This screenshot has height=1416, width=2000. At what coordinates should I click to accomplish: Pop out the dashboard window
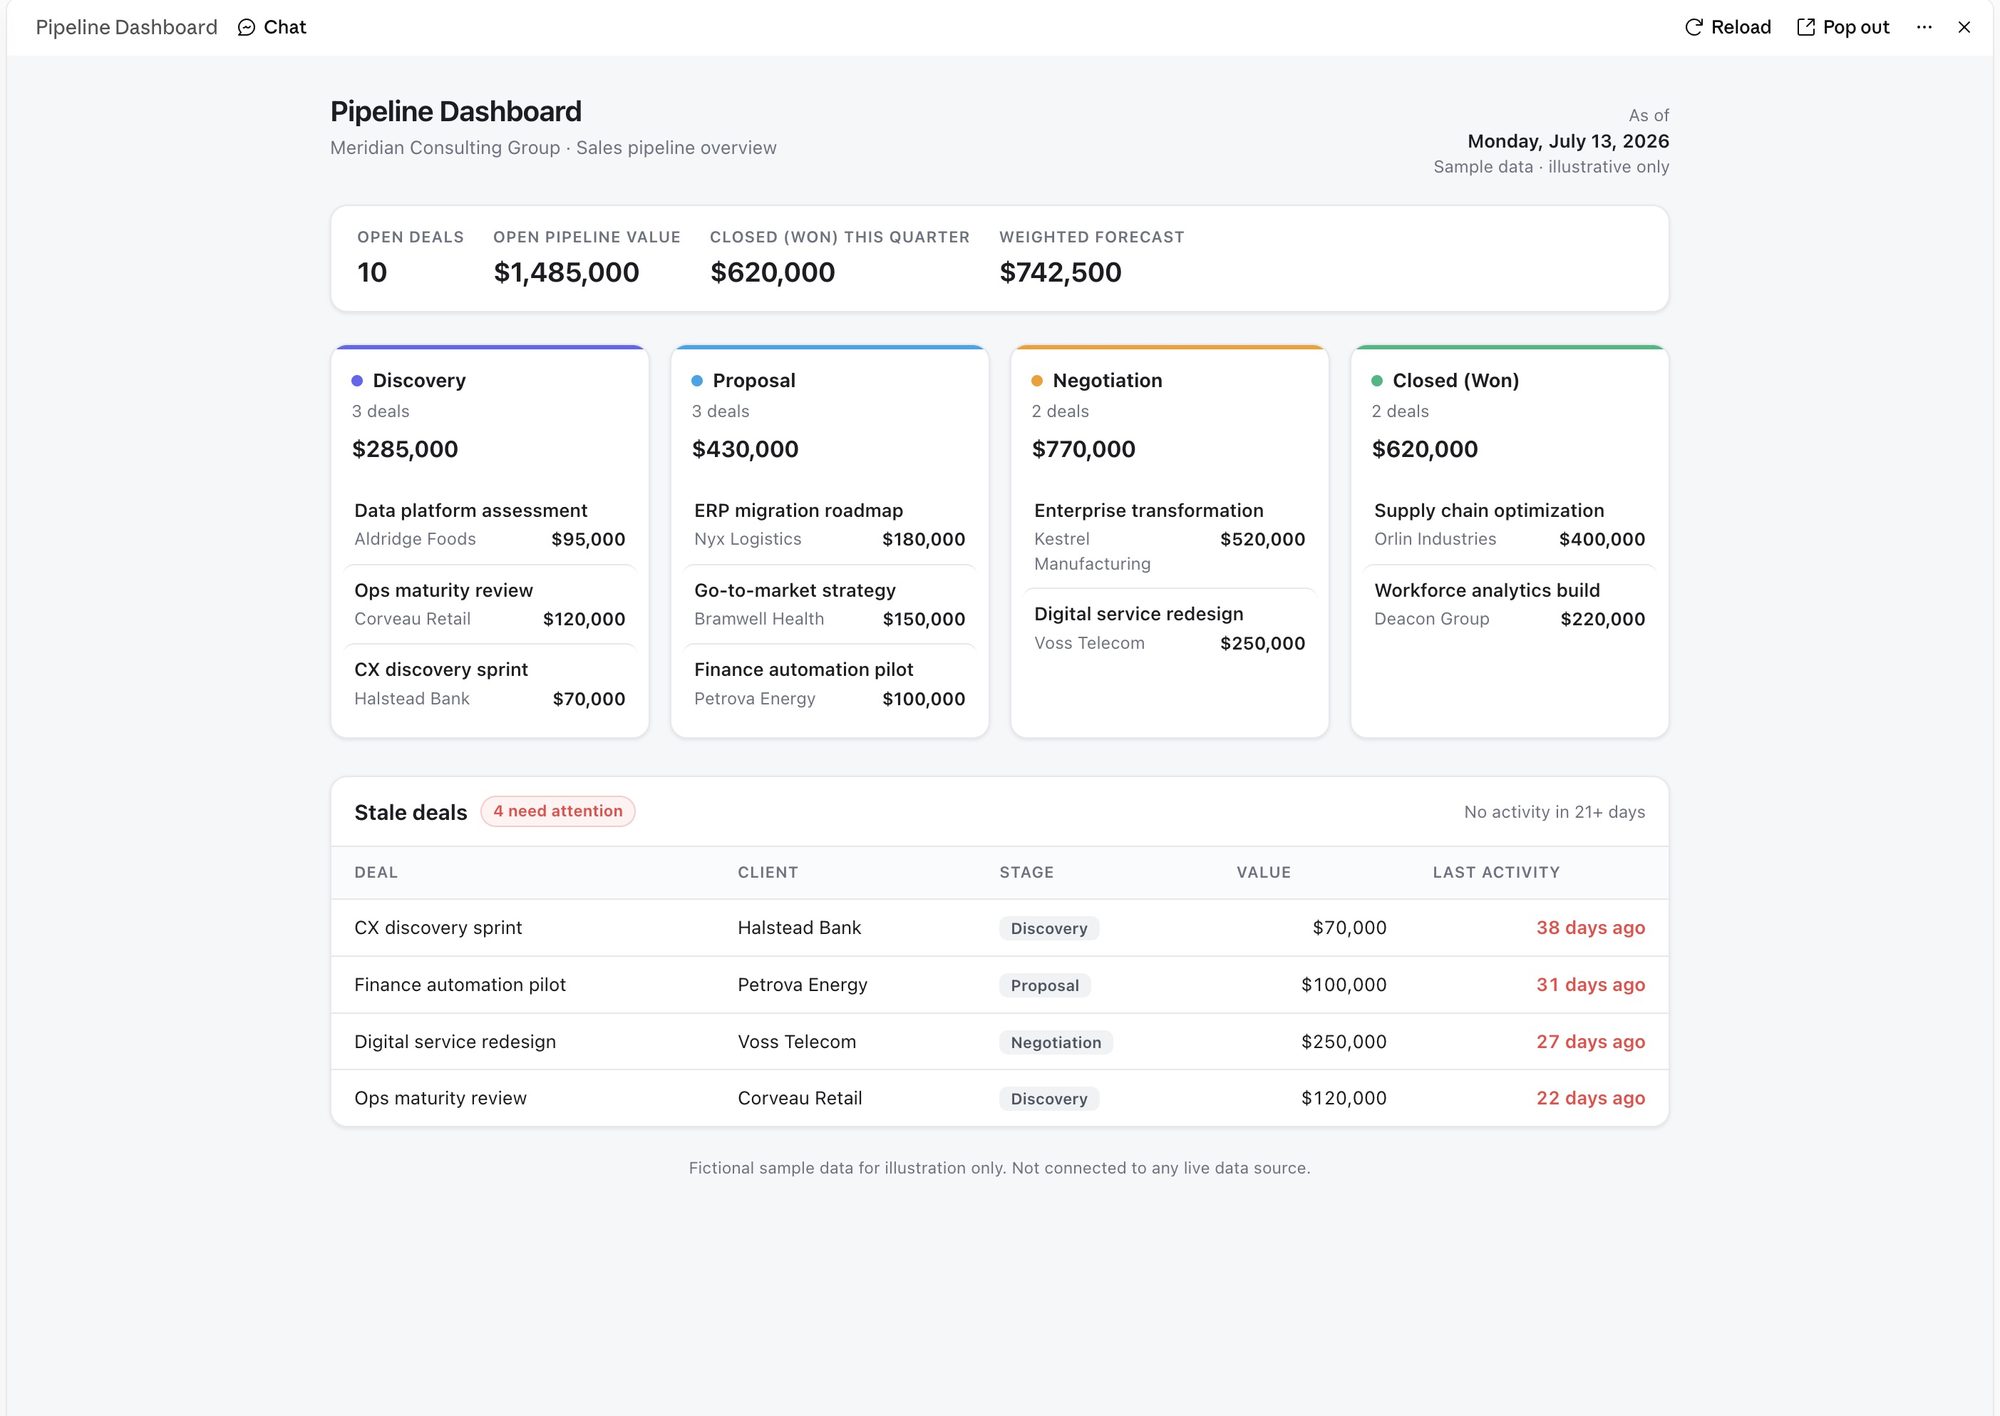click(1843, 27)
